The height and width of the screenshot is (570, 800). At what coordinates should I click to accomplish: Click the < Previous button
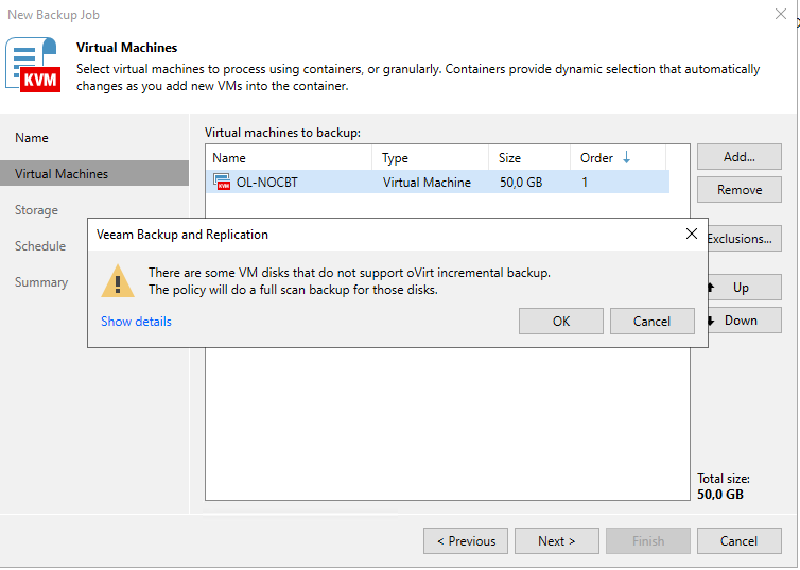tap(465, 541)
